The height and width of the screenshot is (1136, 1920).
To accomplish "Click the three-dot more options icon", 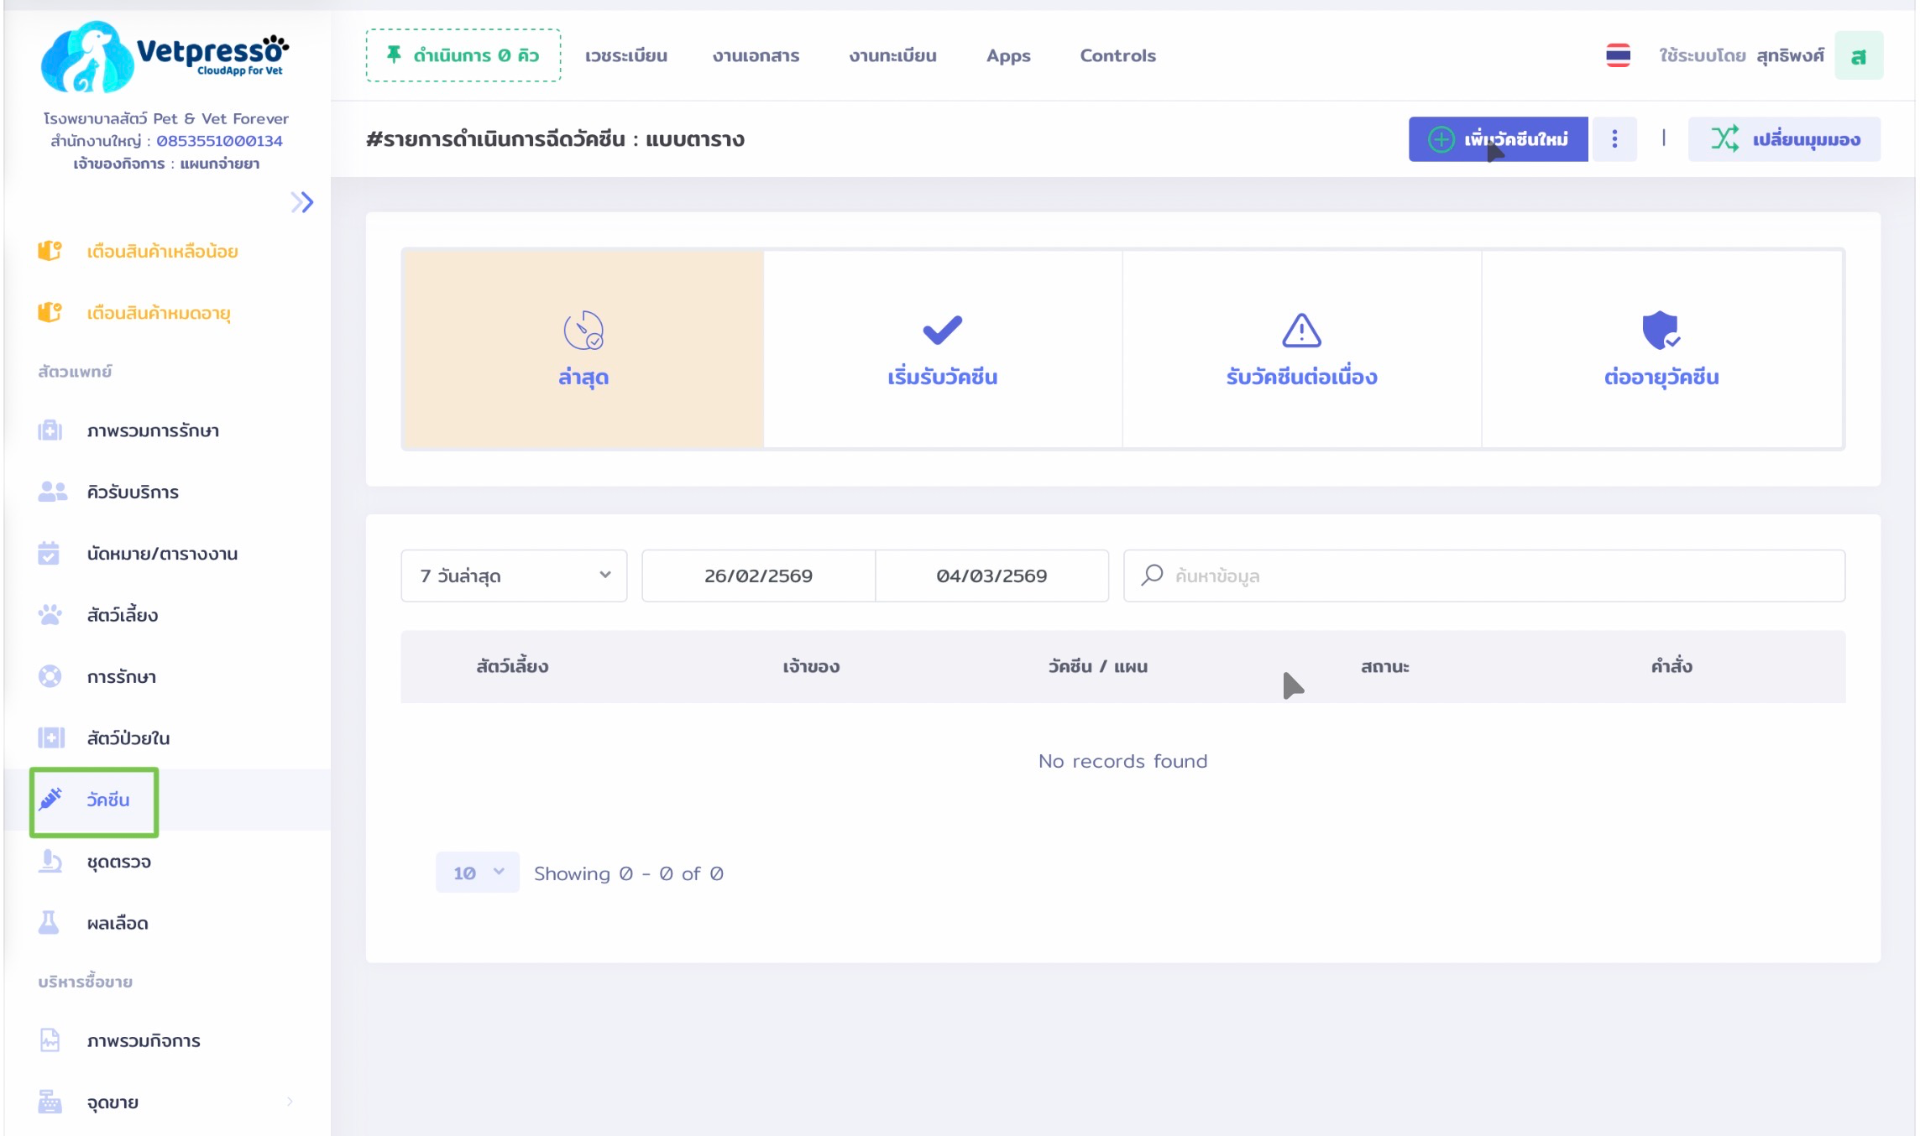I will click(x=1614, y=139).
